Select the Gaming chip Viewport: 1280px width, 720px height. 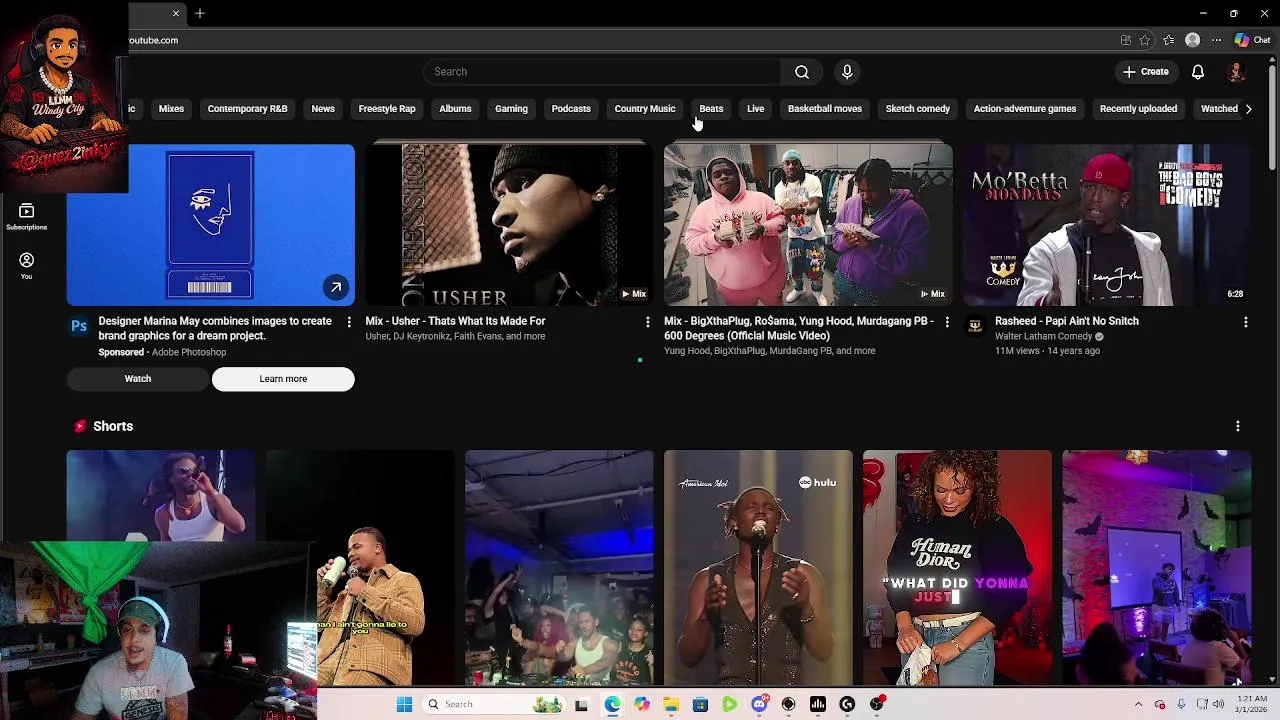click(511, 108)
